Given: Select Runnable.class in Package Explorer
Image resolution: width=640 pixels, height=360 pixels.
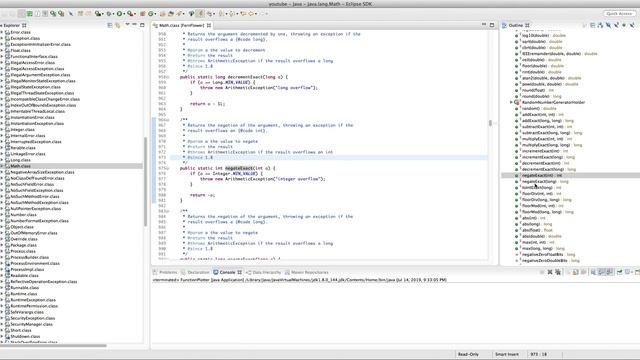Looking at the screenshot, I should [x=24, y=288].
